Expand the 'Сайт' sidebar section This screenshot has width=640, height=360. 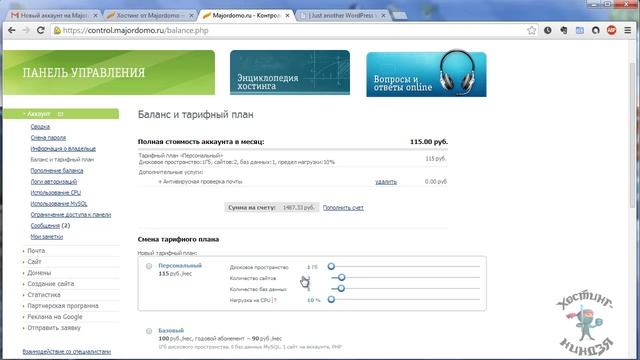point(34,262)
